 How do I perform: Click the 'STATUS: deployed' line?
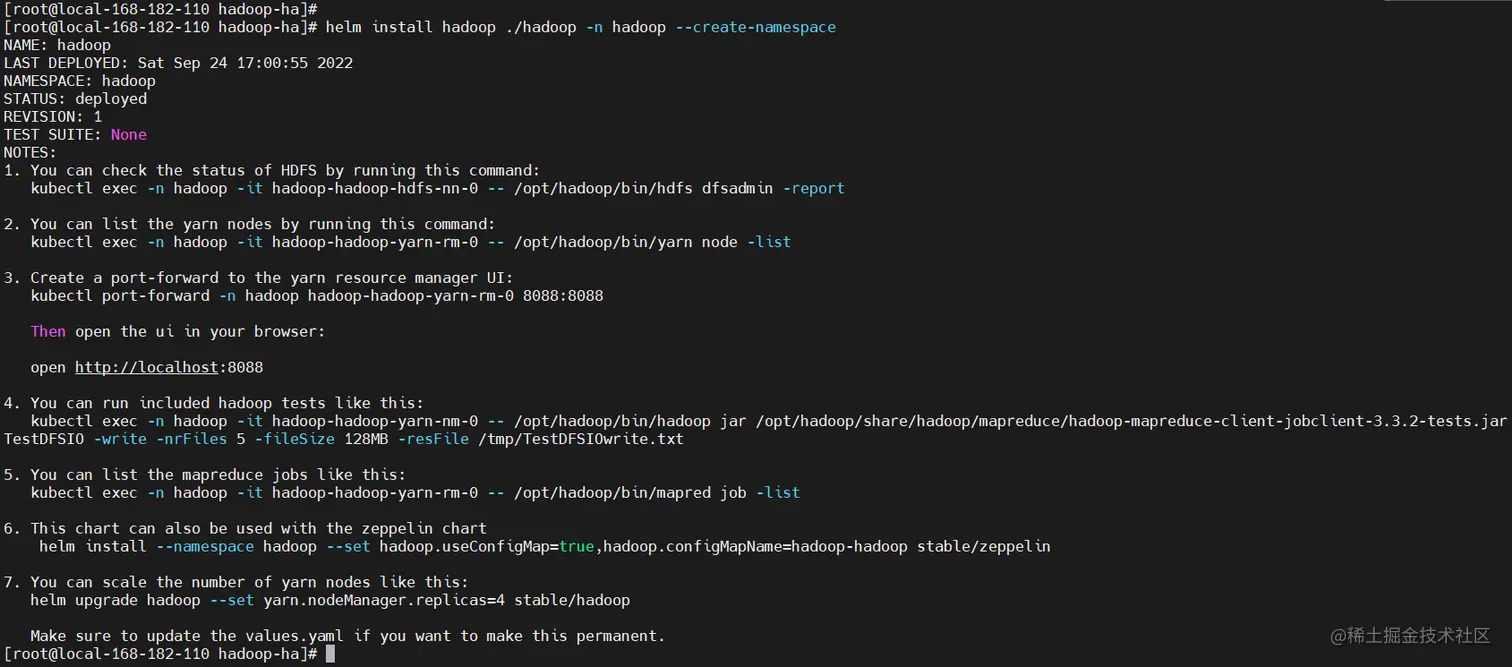pos(75,99)
